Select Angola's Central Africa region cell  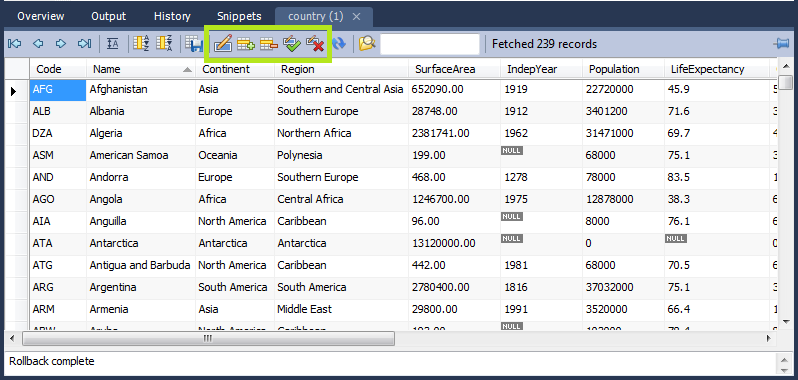pos(341,199)
